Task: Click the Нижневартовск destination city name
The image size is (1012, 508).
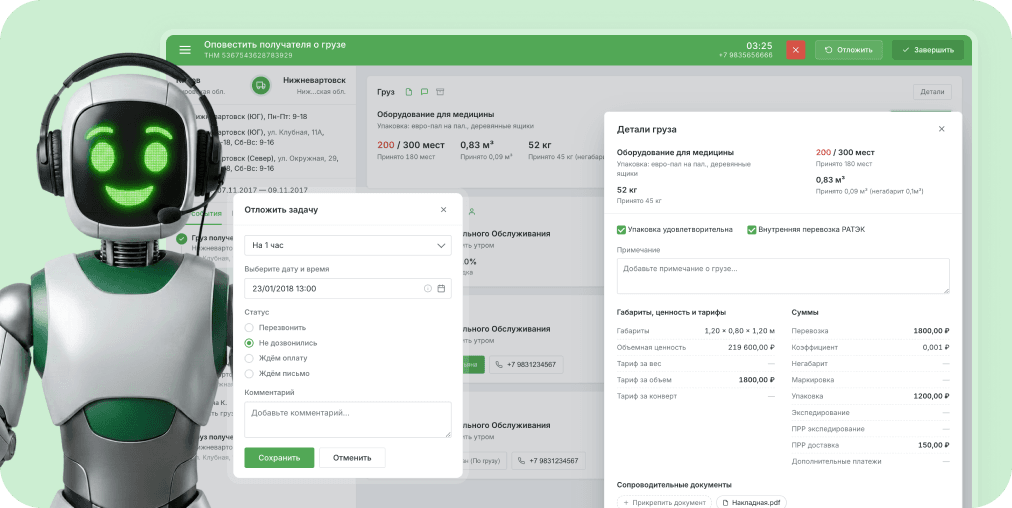Action: tap(314, 81)
